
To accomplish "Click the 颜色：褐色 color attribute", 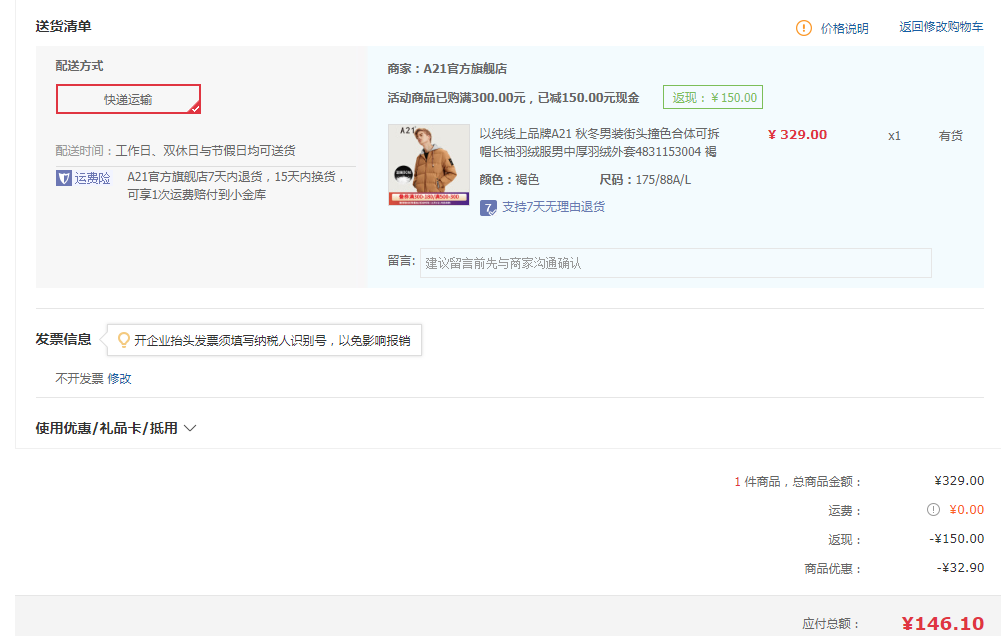I will pos(509,179).
